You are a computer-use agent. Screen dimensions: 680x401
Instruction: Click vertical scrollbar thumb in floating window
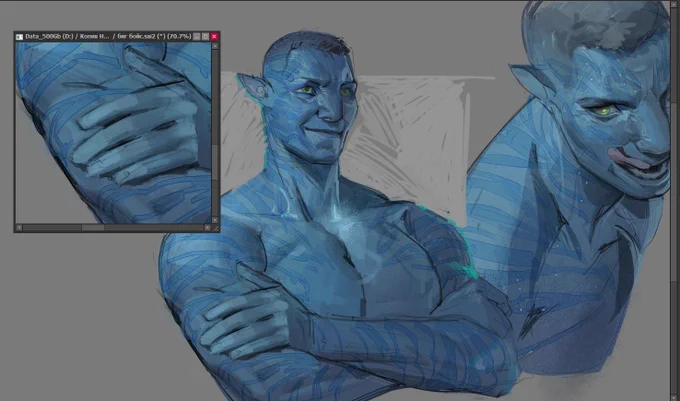tap(215, 162)
